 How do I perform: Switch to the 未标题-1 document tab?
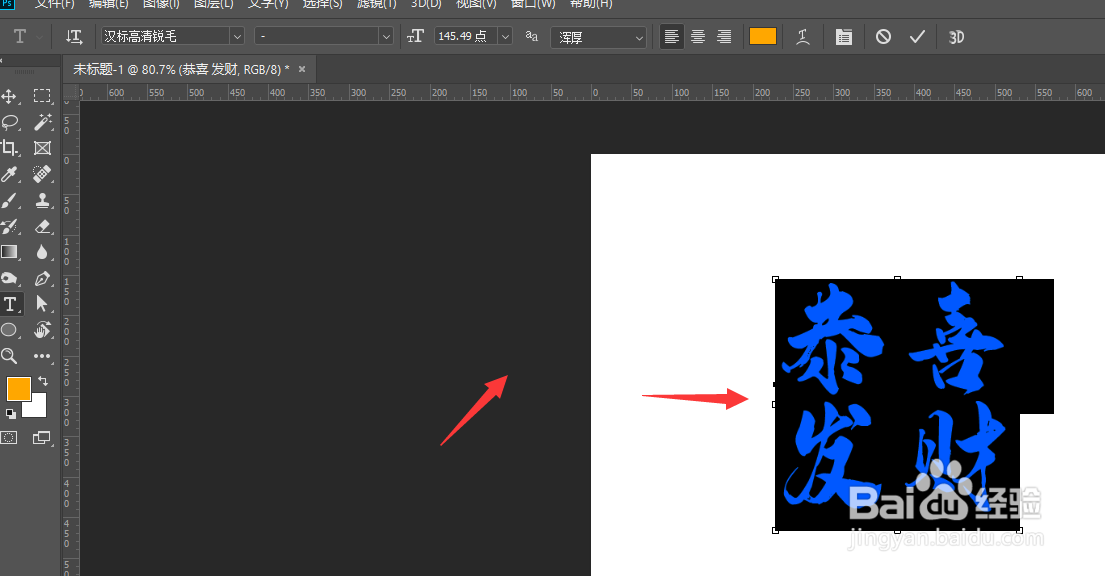tap(182, 69)
